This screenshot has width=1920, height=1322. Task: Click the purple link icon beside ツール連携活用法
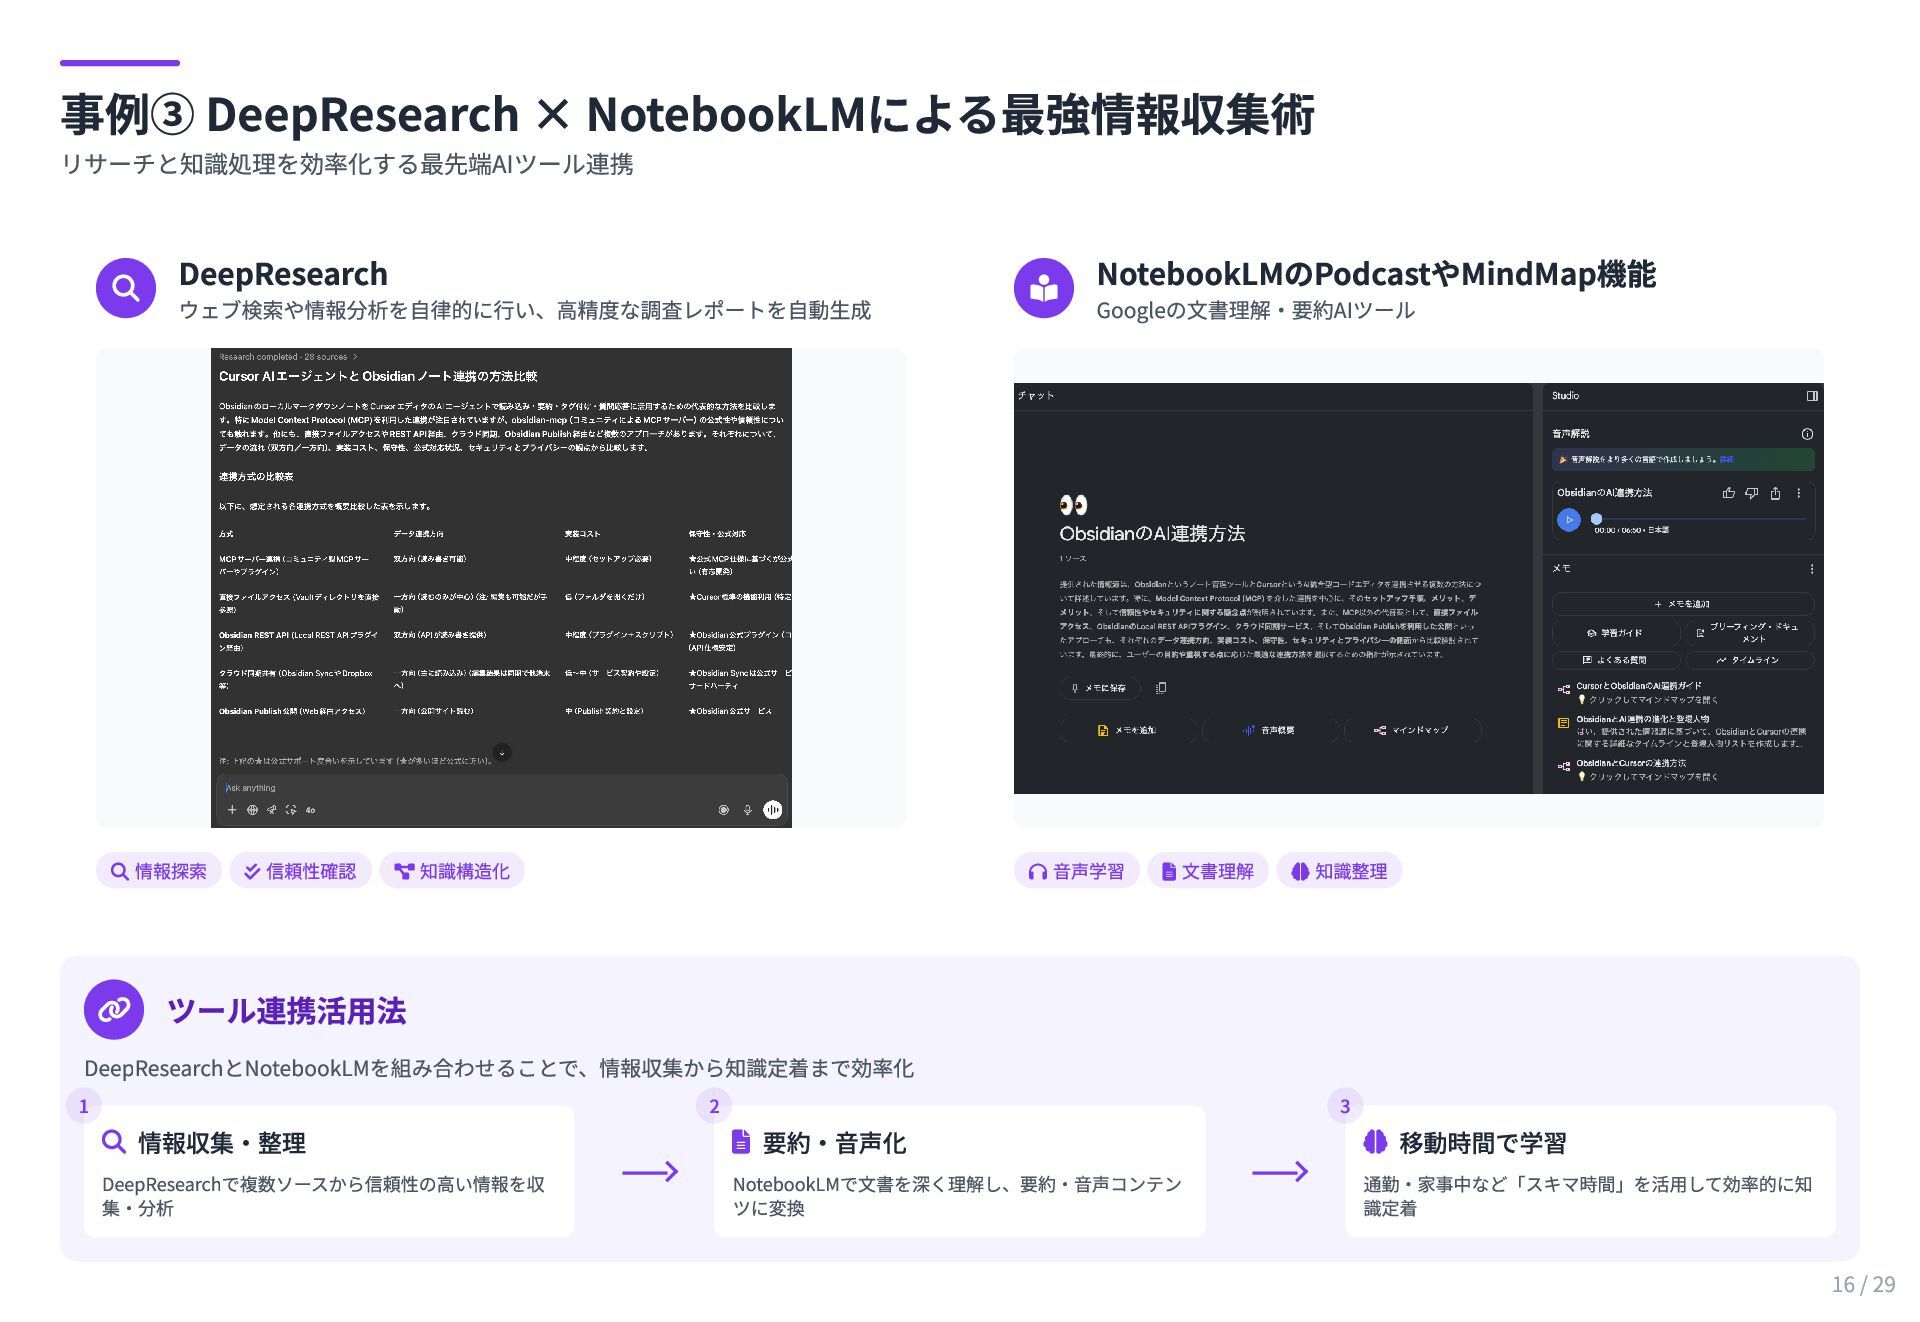(114, 1010)
